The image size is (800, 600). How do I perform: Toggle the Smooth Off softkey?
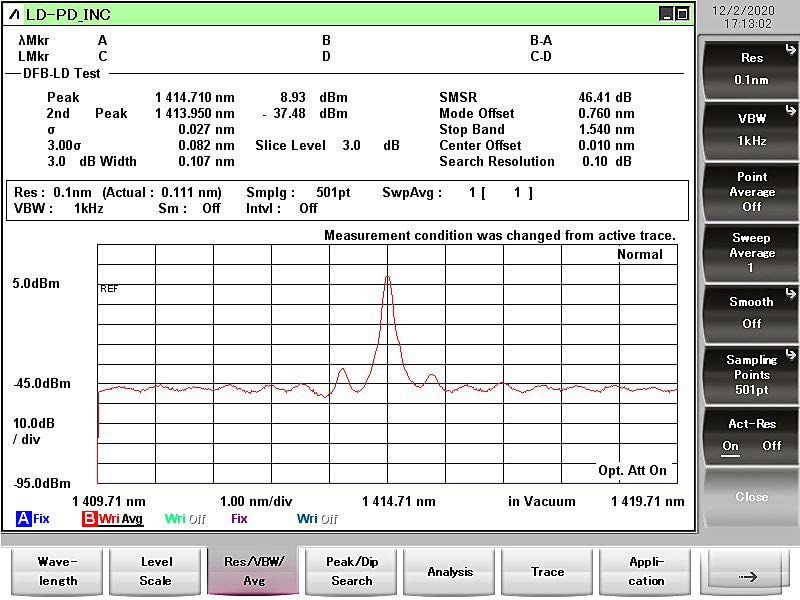tap(751, 312)
